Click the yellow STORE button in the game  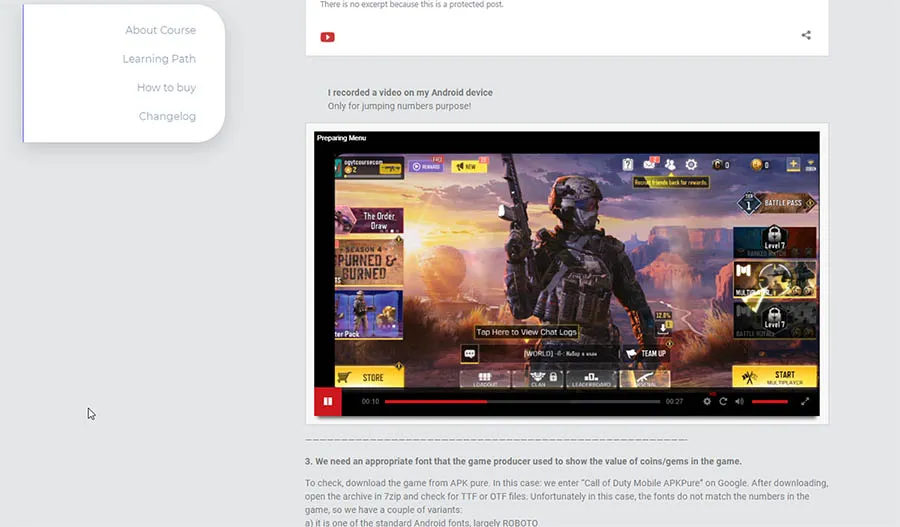click(369, 377)
